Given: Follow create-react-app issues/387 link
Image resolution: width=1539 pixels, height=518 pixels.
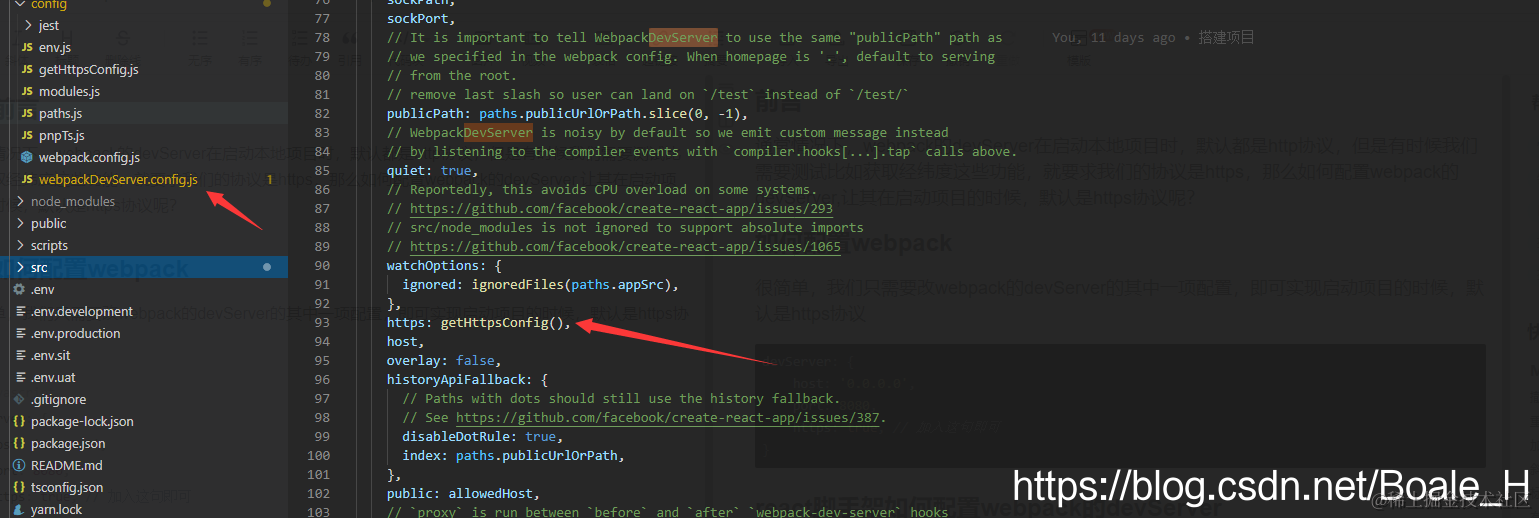Looking at the screenshot, I should [667, 418].
